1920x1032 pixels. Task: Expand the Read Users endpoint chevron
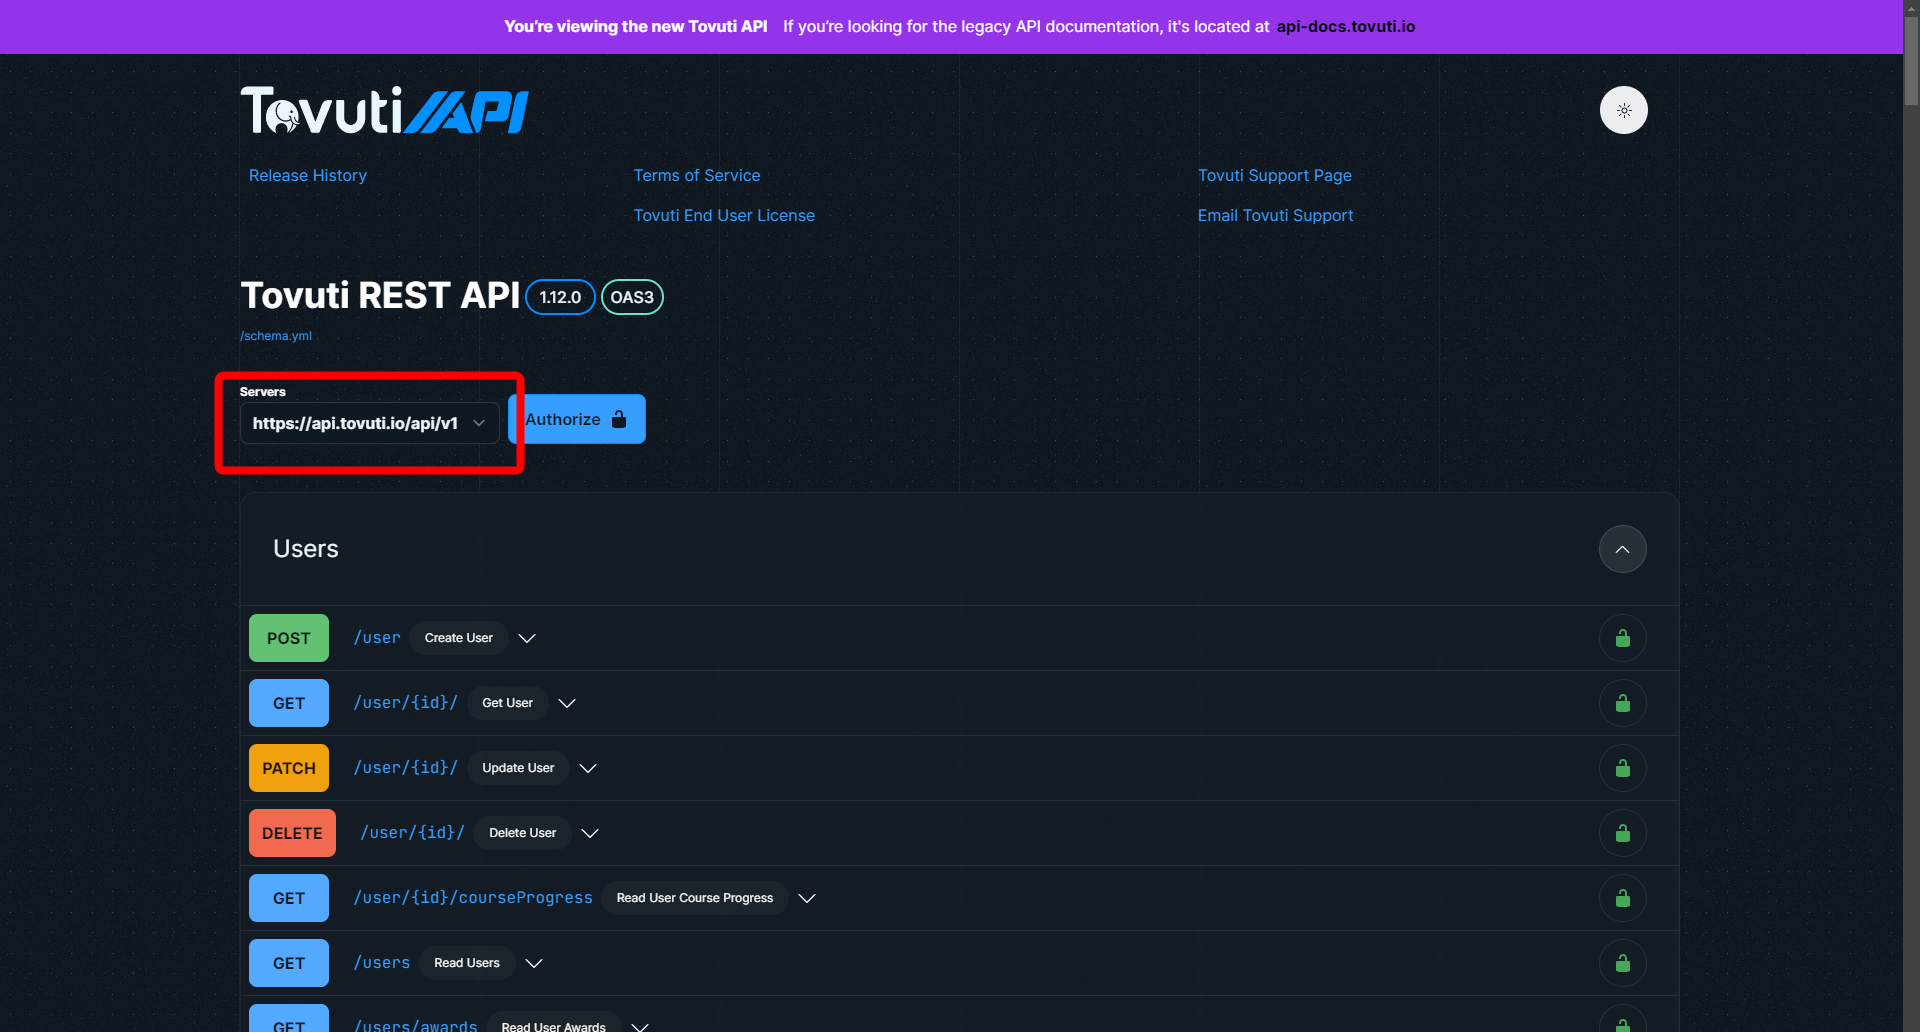pyautogui.click(x=534, y=963)
